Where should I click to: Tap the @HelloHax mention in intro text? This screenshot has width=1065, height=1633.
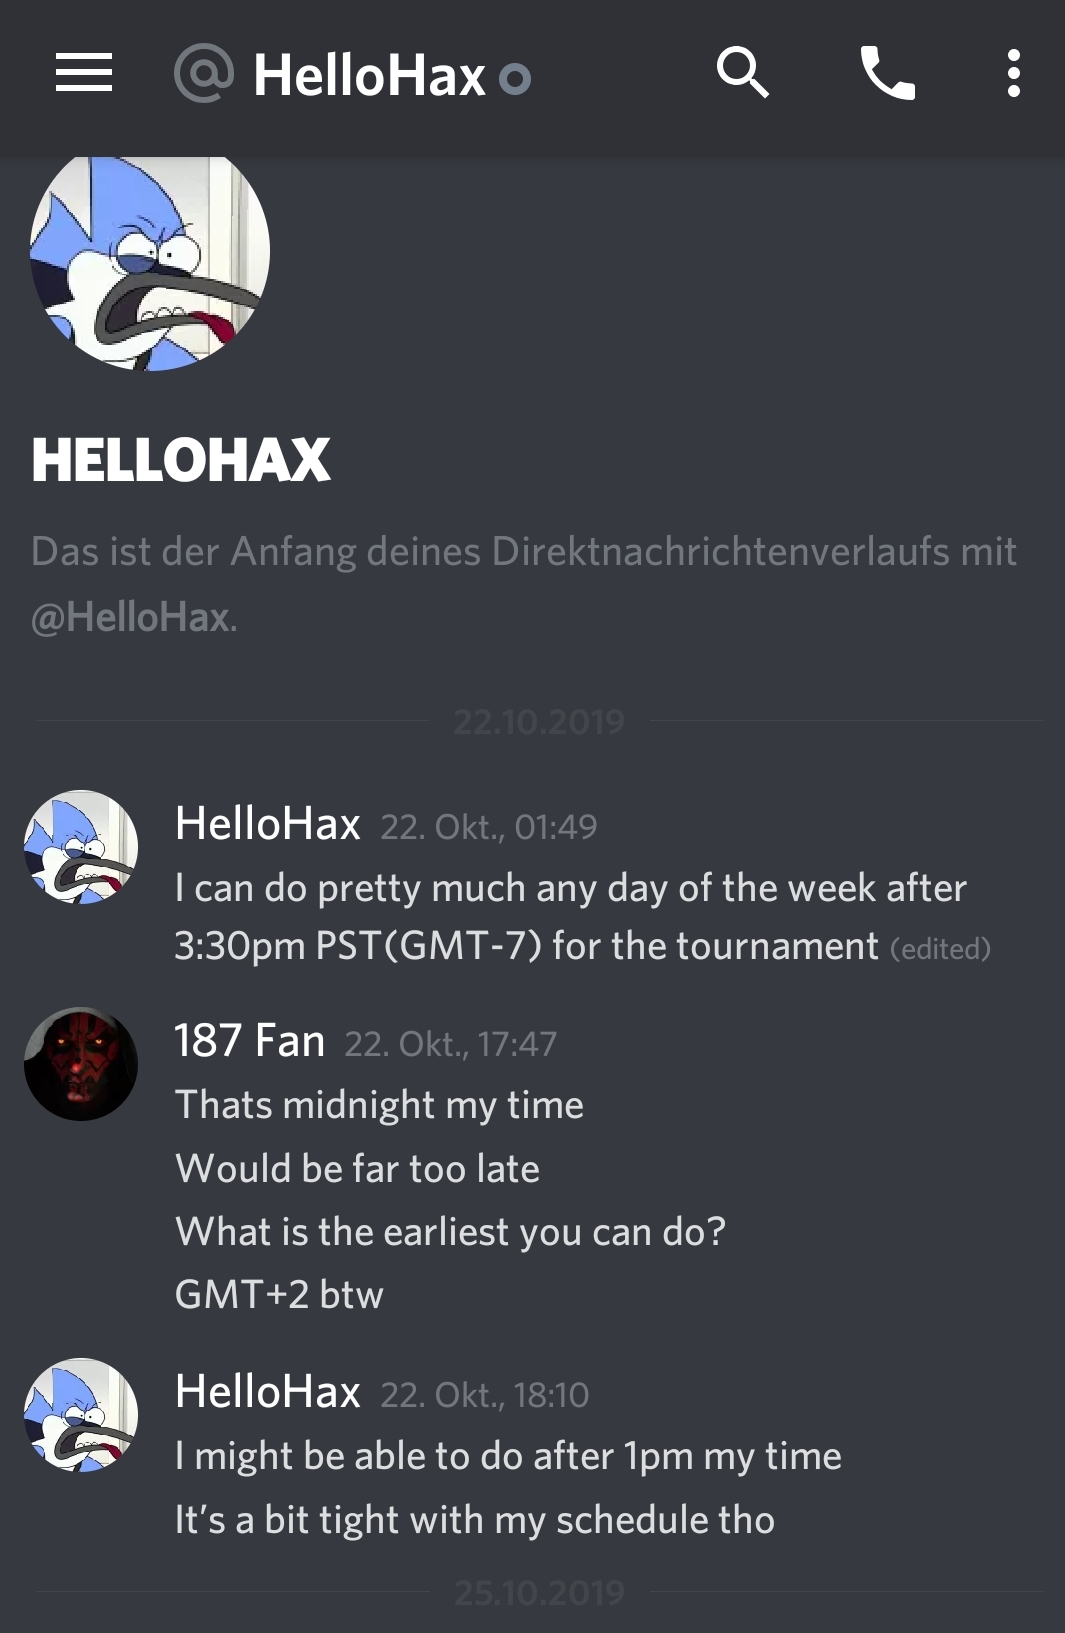[131, 617]
